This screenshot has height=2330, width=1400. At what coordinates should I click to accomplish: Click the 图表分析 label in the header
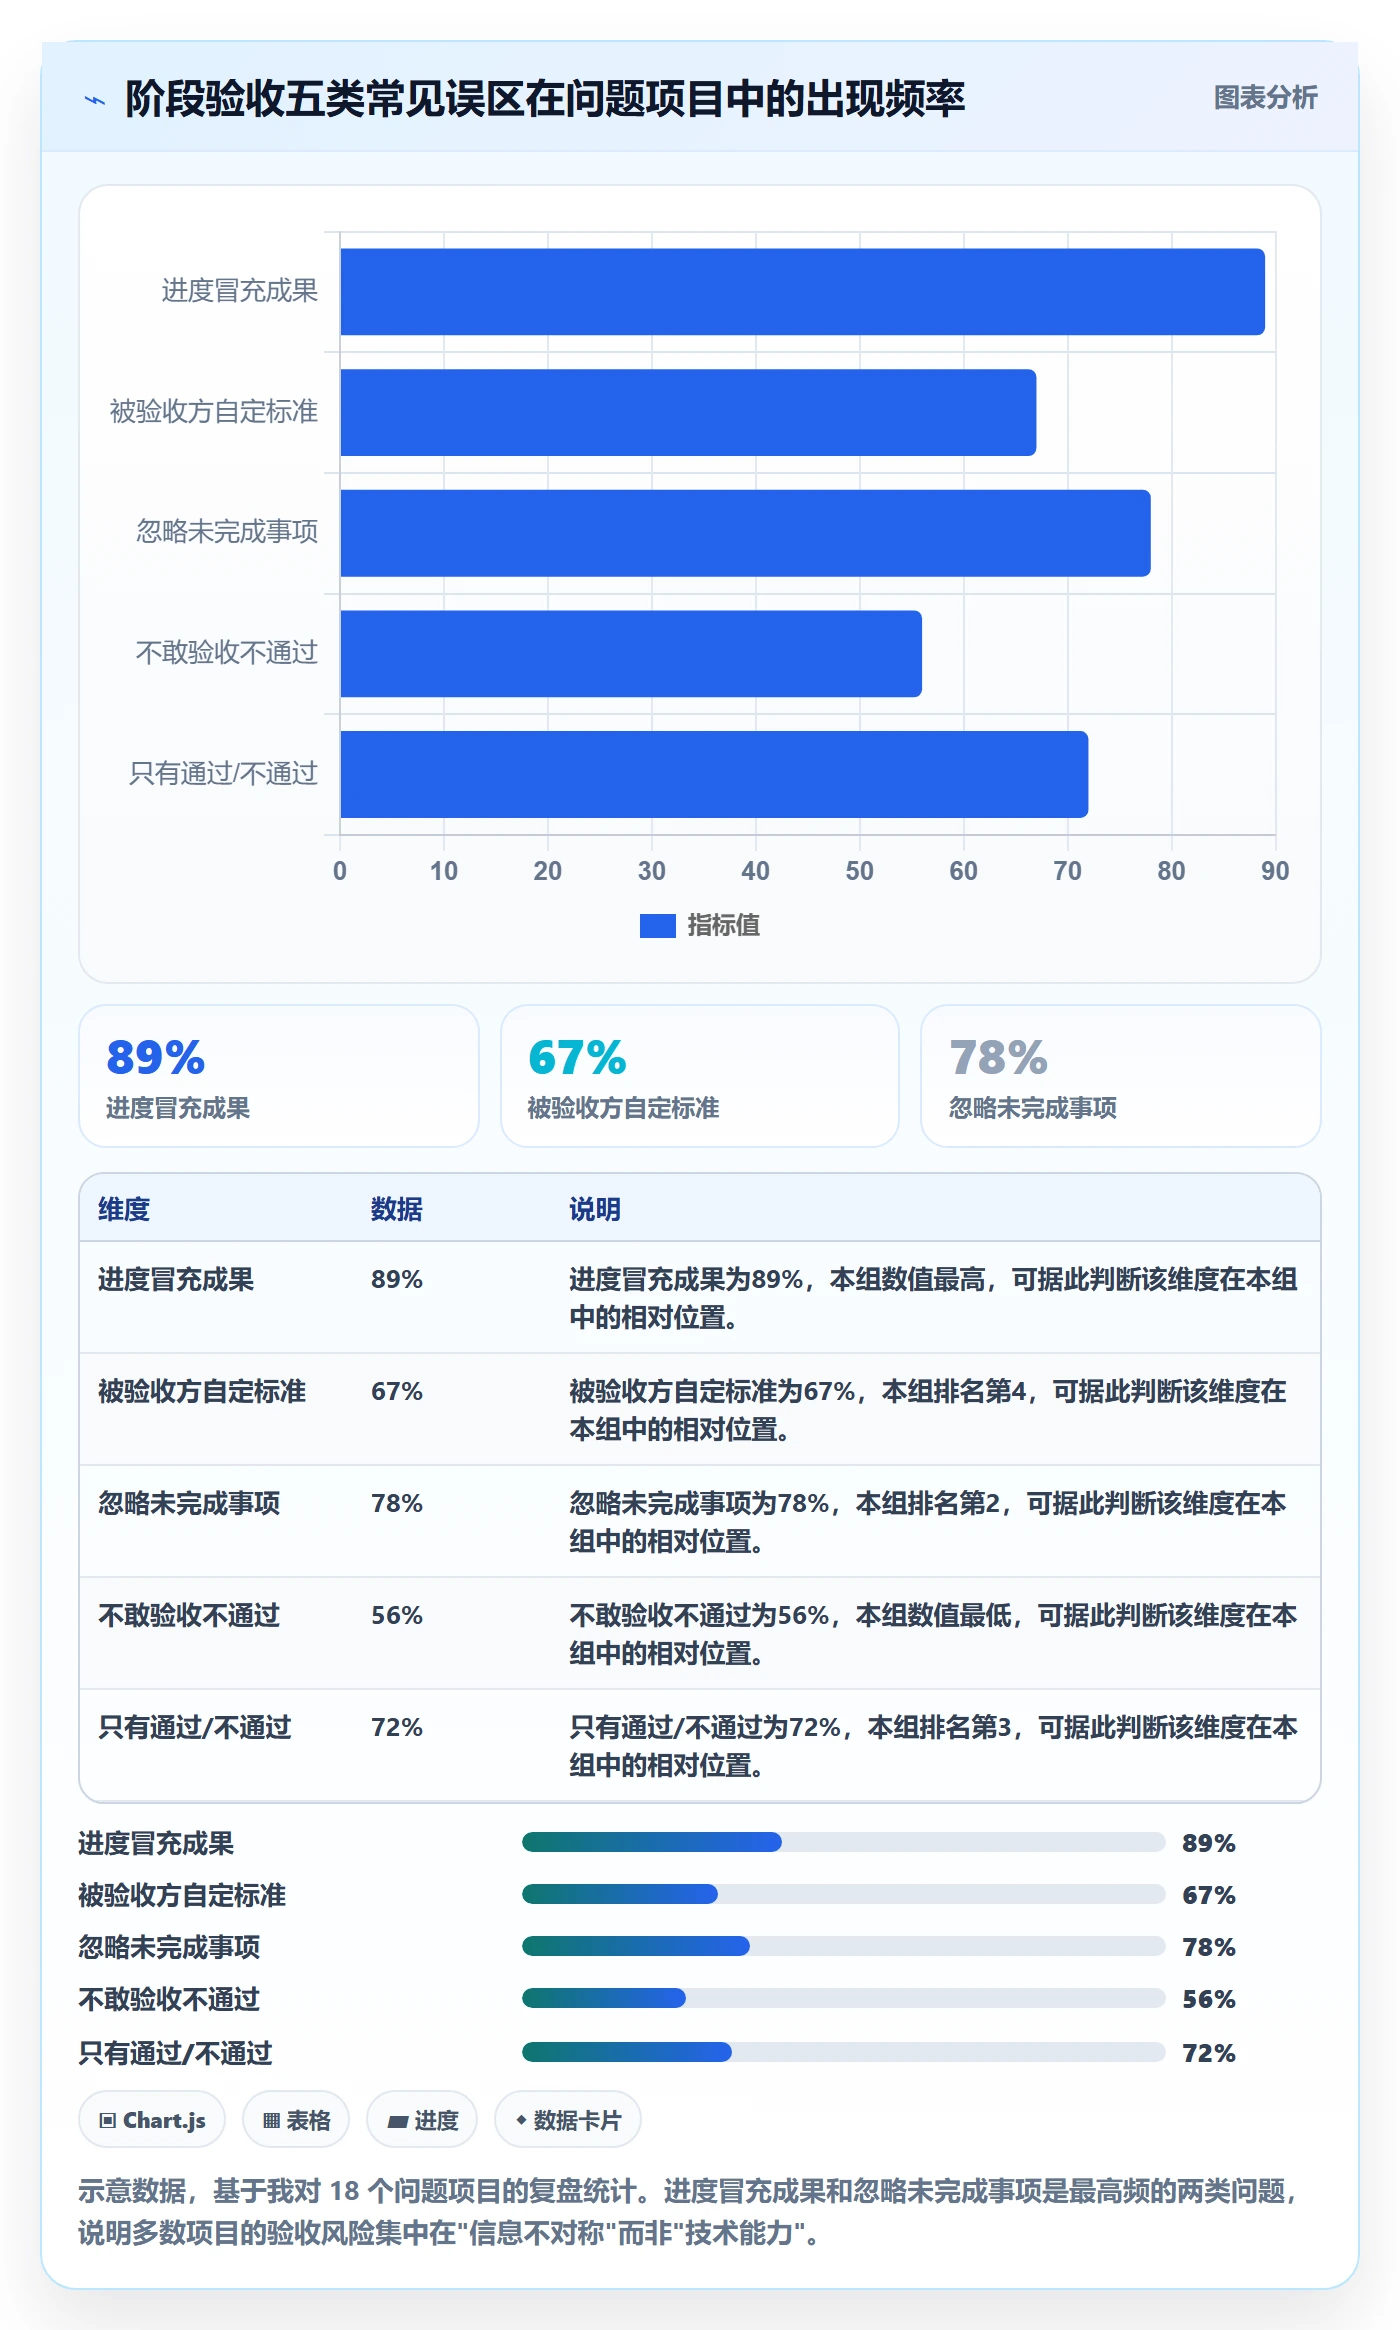[1265, 98]
